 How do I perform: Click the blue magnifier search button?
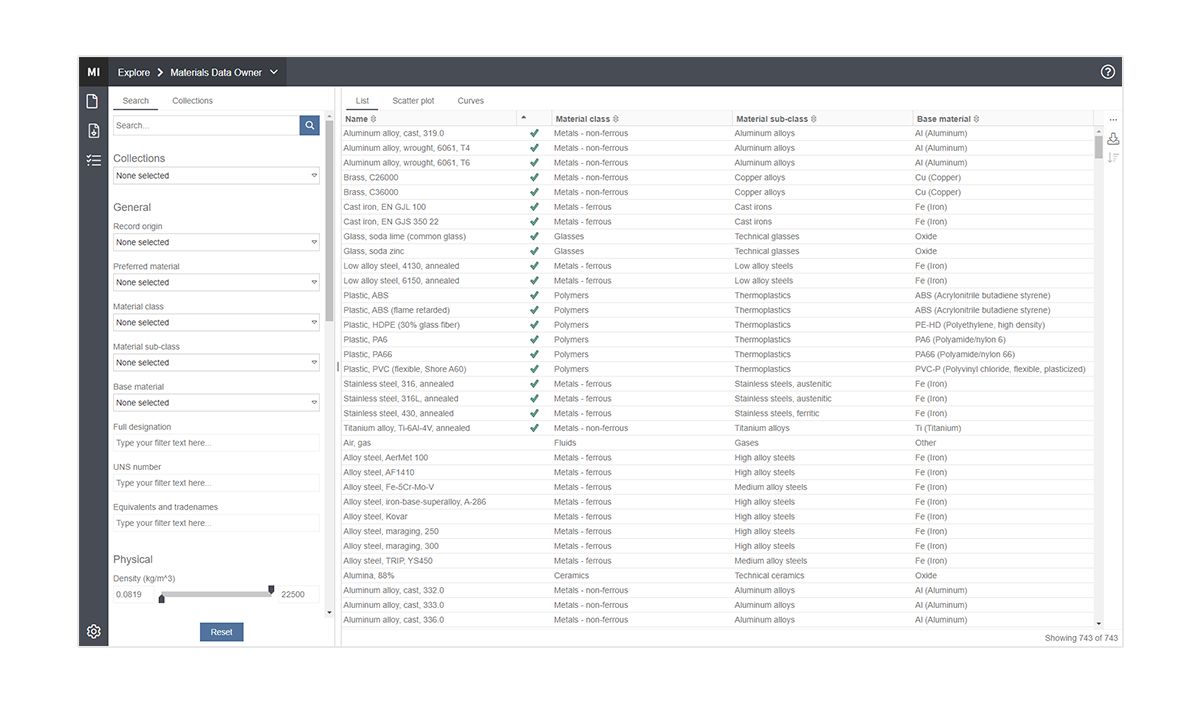tap(310, 125)
